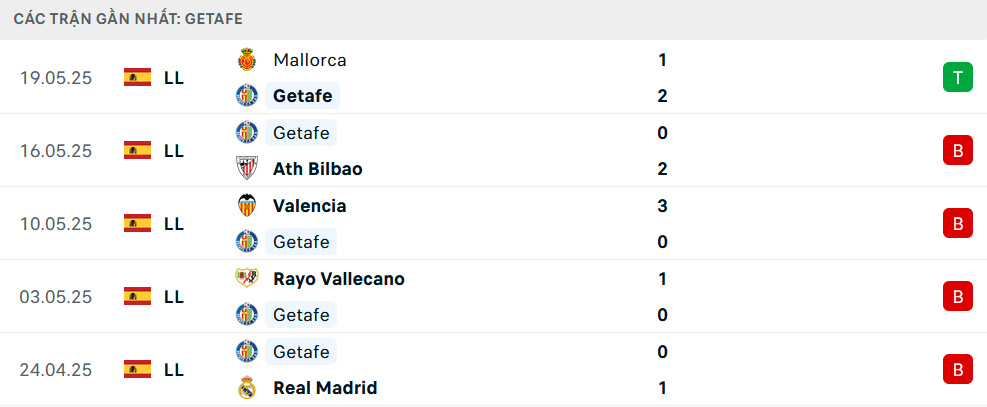Click Getafe crest in Mallorca match
This screenshot has height=407, width=987.
point(246,96)
